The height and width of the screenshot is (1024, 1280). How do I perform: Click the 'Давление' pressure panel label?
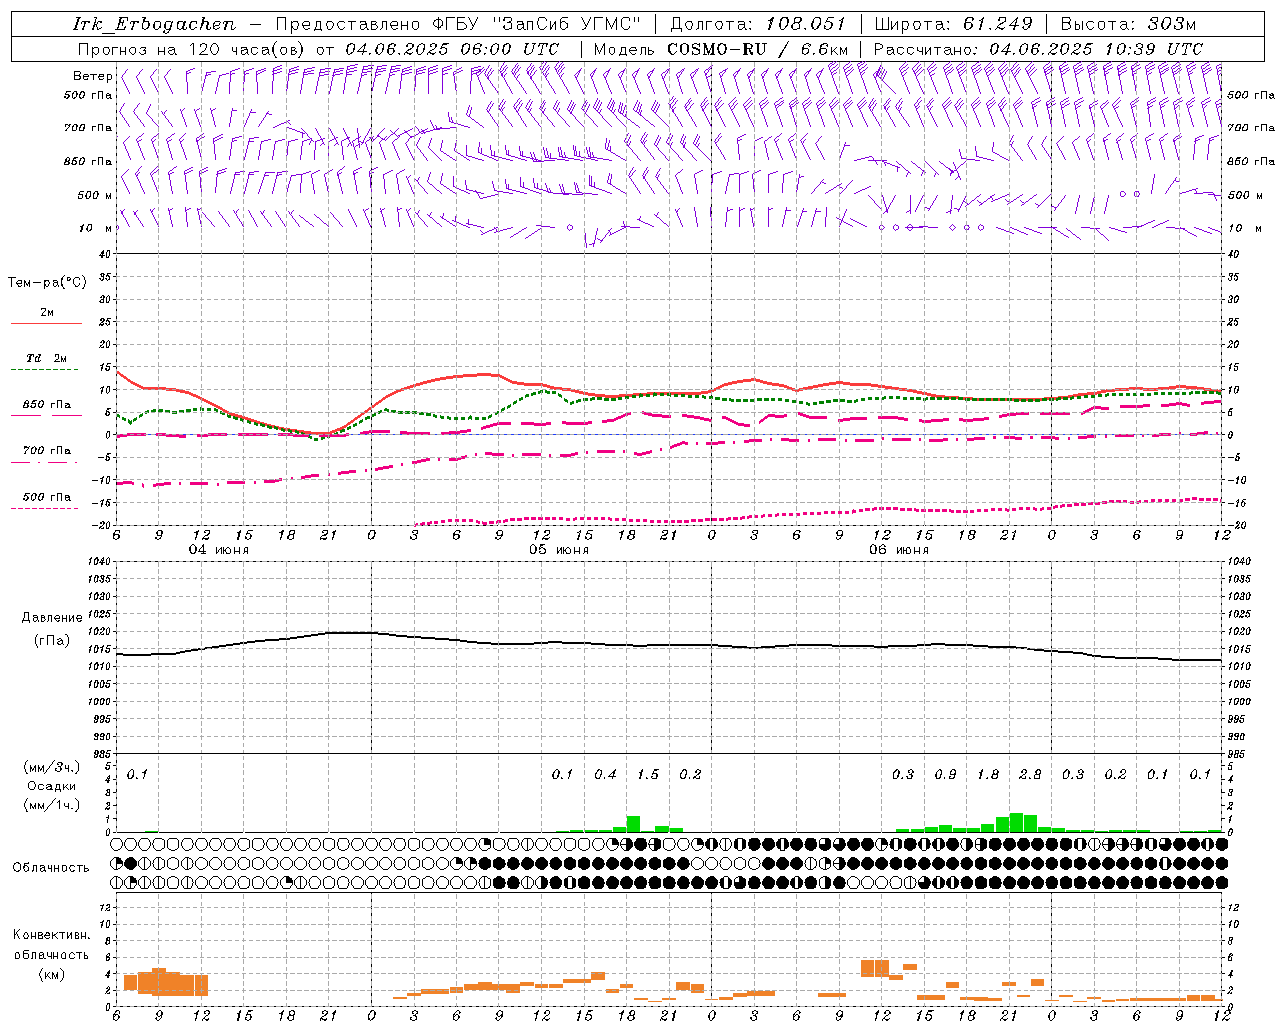52,618
